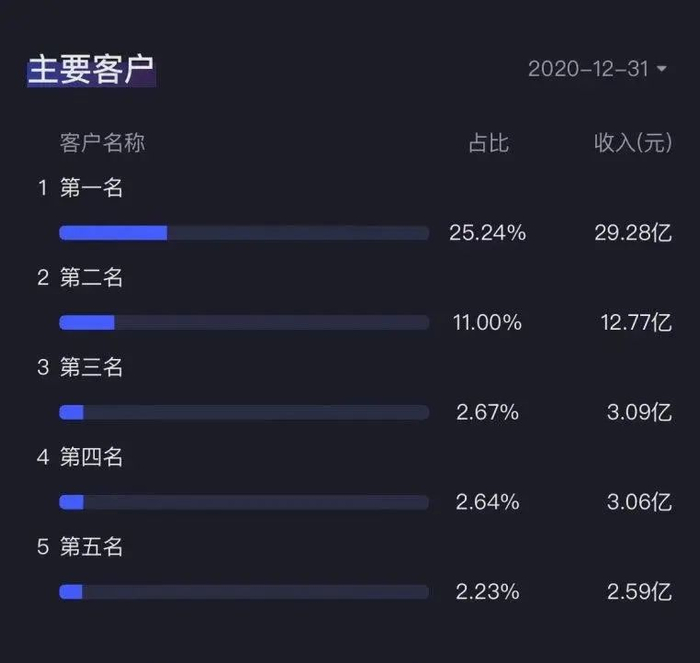Select the 第二名 customer row

tap(91, 277)
